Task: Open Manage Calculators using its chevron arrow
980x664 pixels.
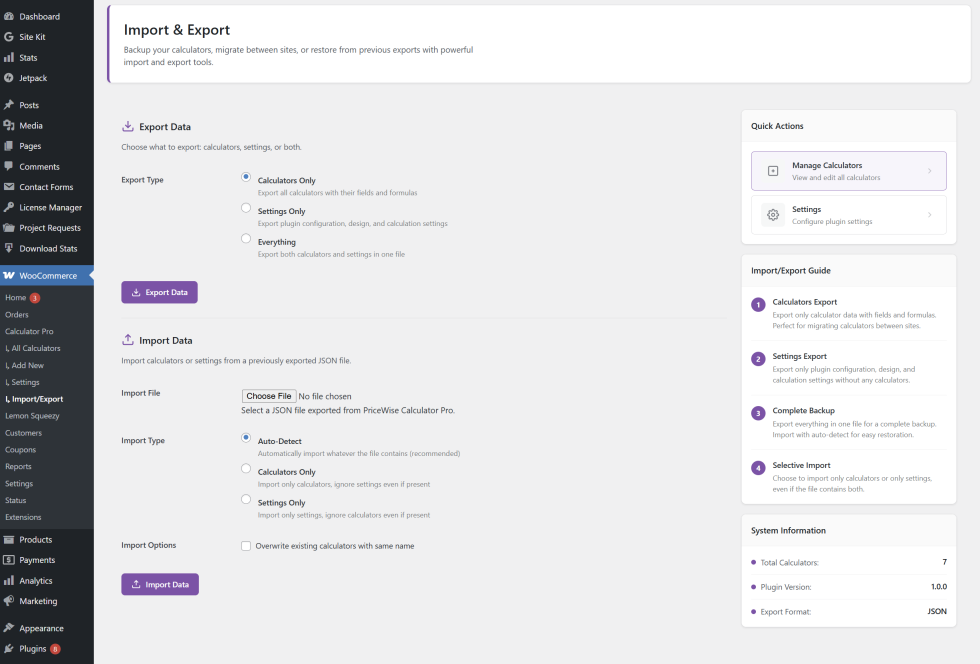Action: click(x=929, y=171)
